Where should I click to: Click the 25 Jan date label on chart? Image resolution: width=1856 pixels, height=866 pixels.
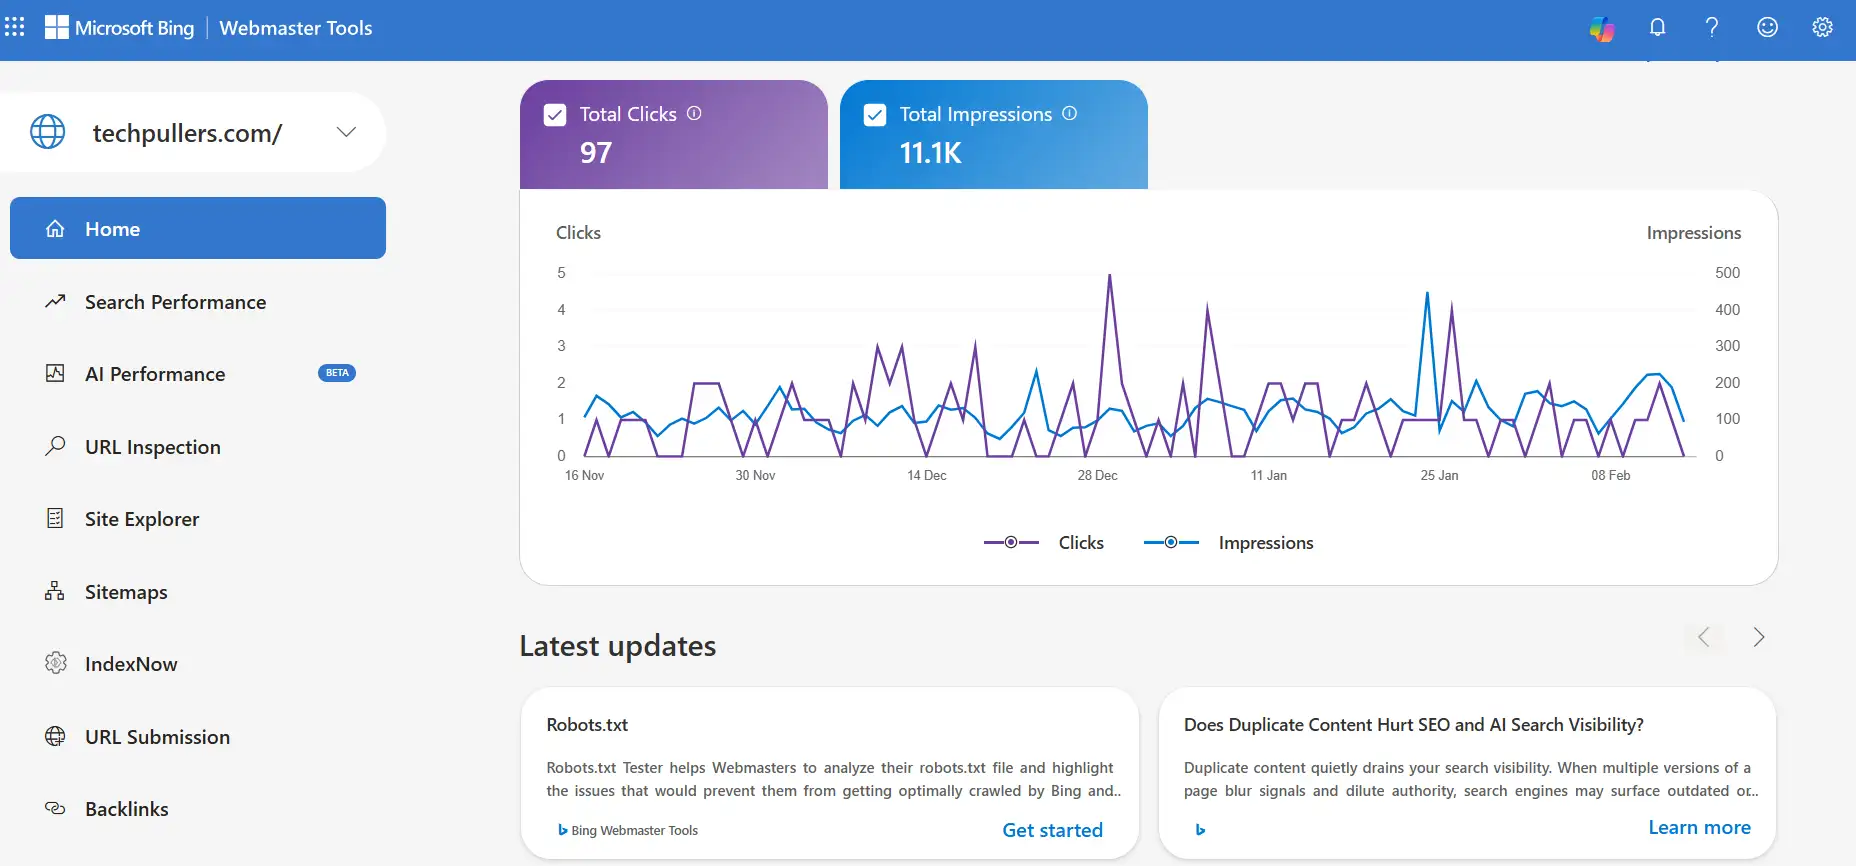(1439, 475)
